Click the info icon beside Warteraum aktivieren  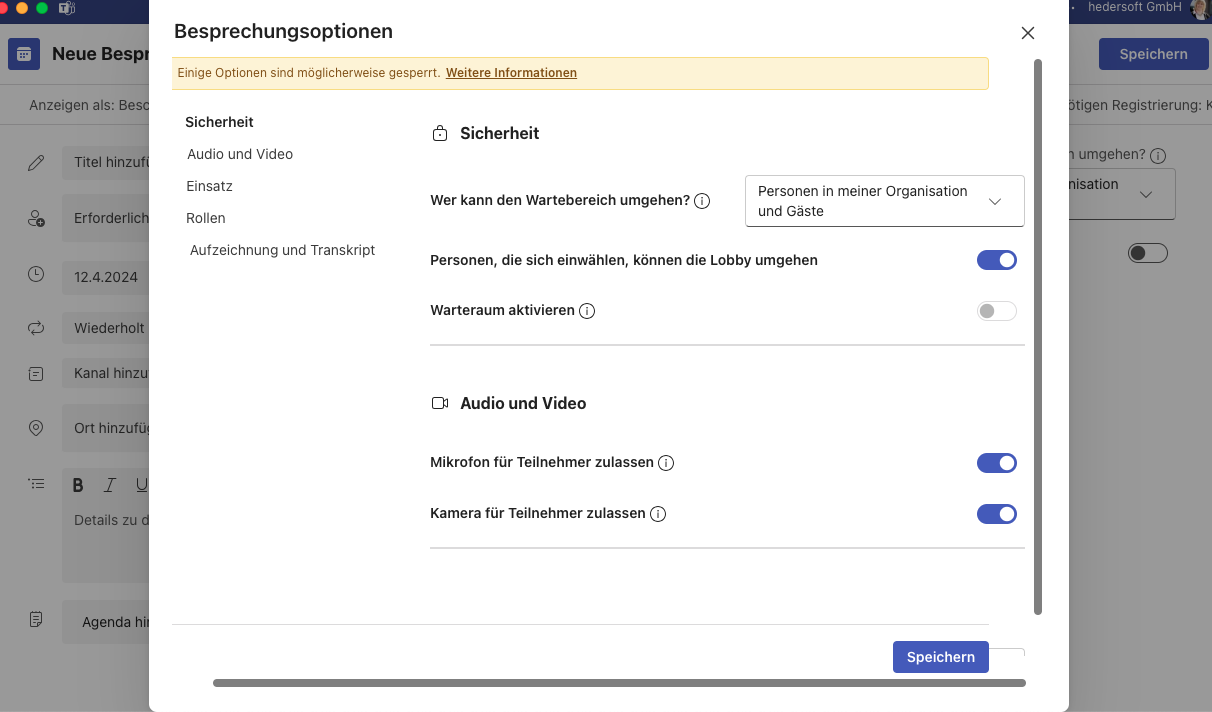coord(587,311)
